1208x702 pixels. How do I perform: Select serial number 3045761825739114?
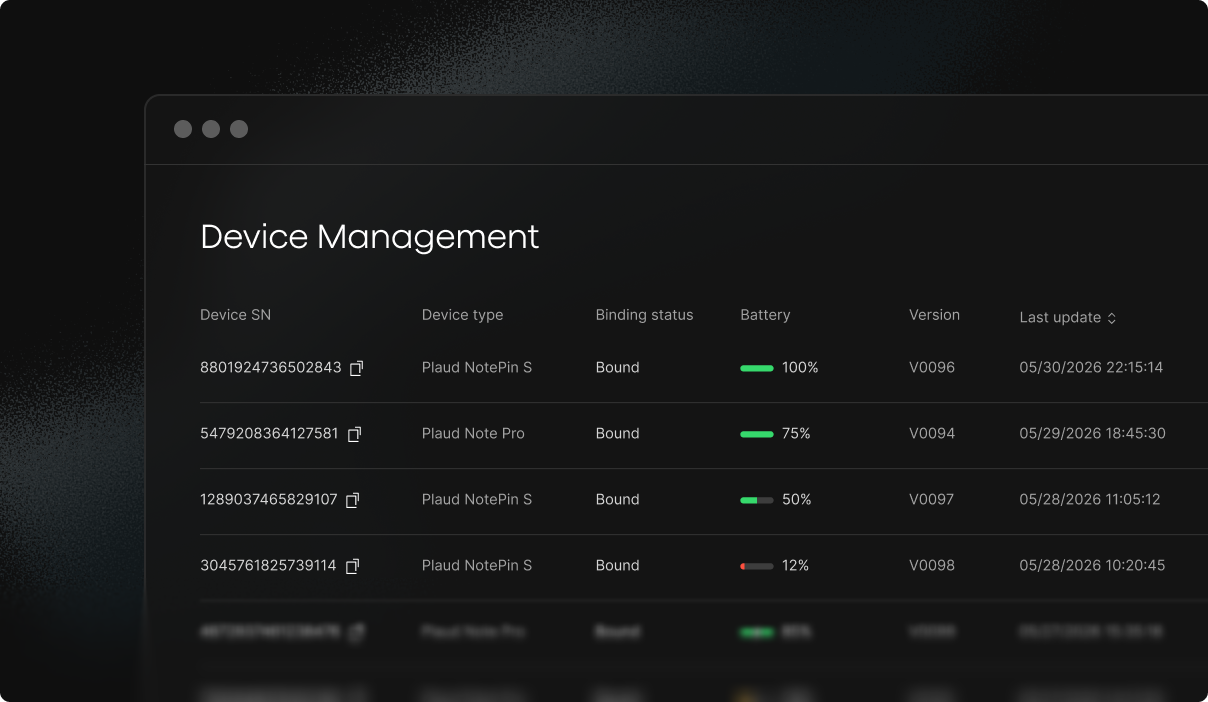pos(268,566)
